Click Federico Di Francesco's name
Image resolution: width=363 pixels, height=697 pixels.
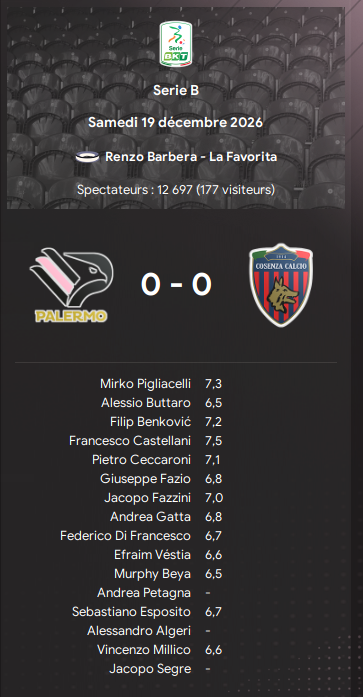pyautogui.click(x=125, y=536)
